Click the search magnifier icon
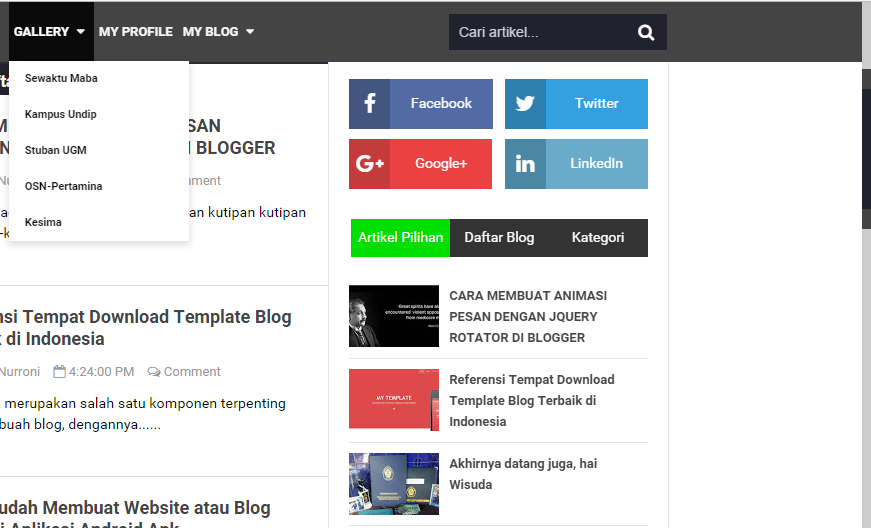The image size is (871, 528). pos(645,32)
